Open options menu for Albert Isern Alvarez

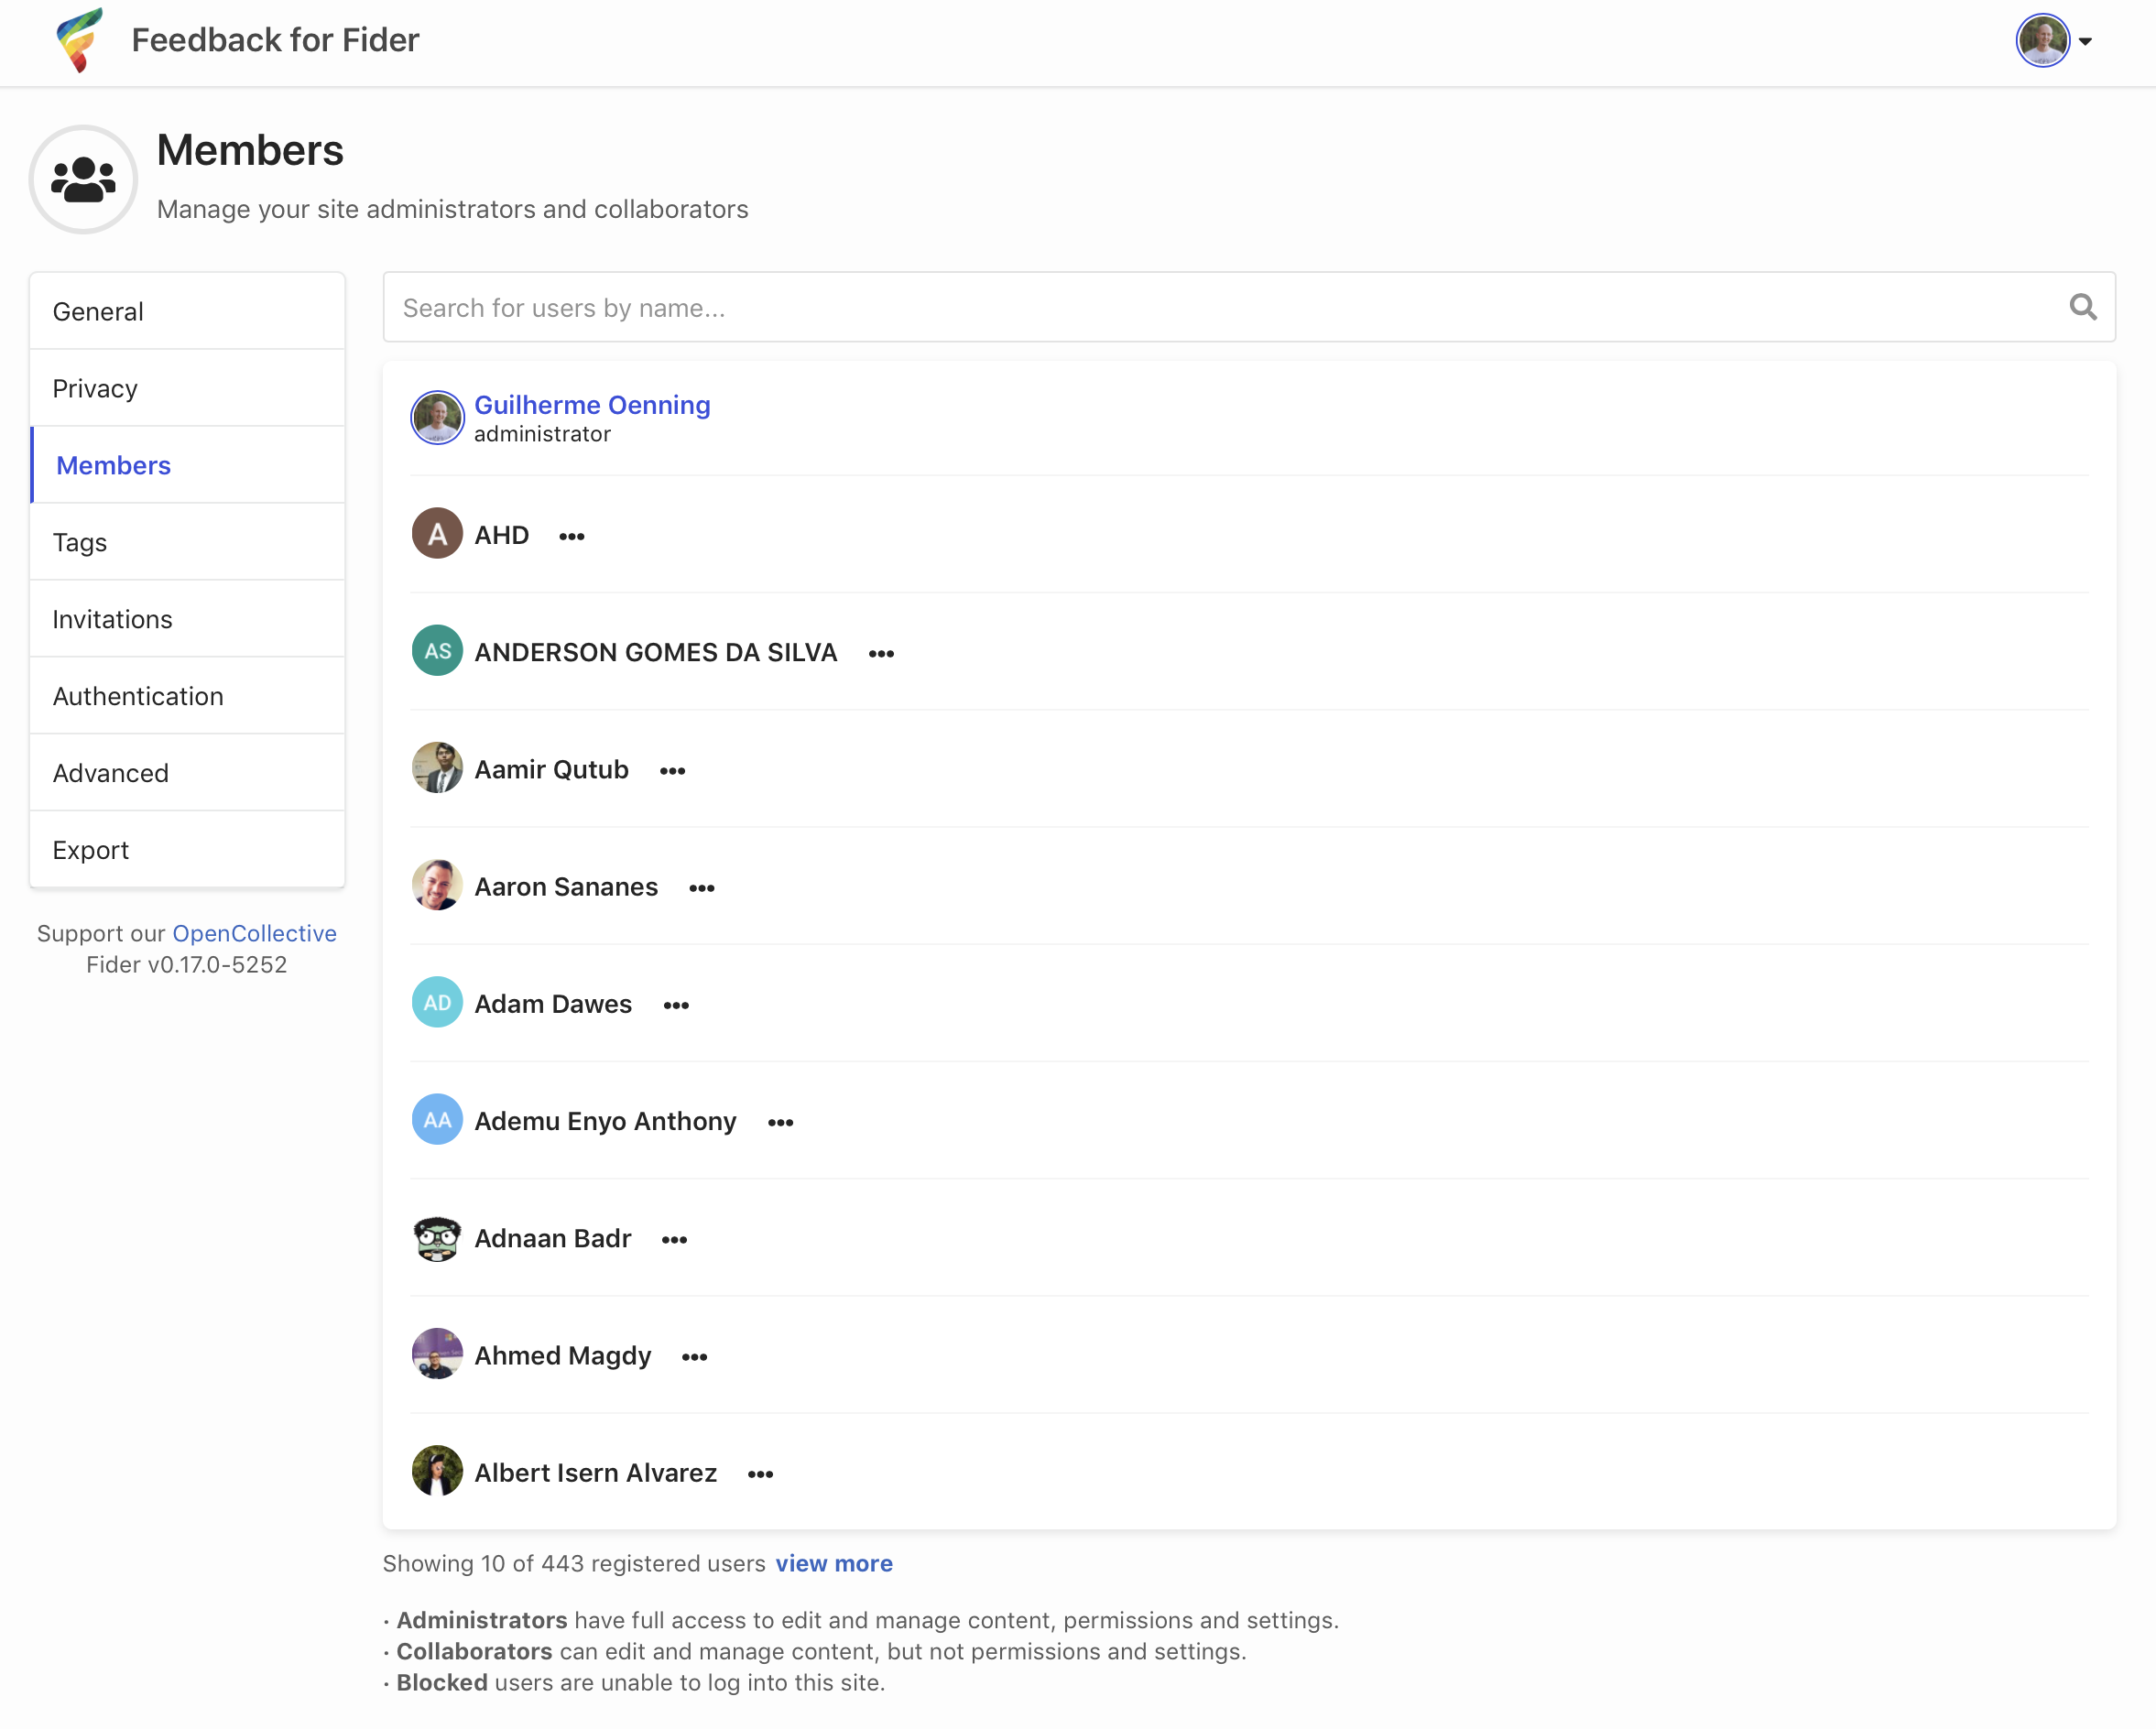point(761,1474)
